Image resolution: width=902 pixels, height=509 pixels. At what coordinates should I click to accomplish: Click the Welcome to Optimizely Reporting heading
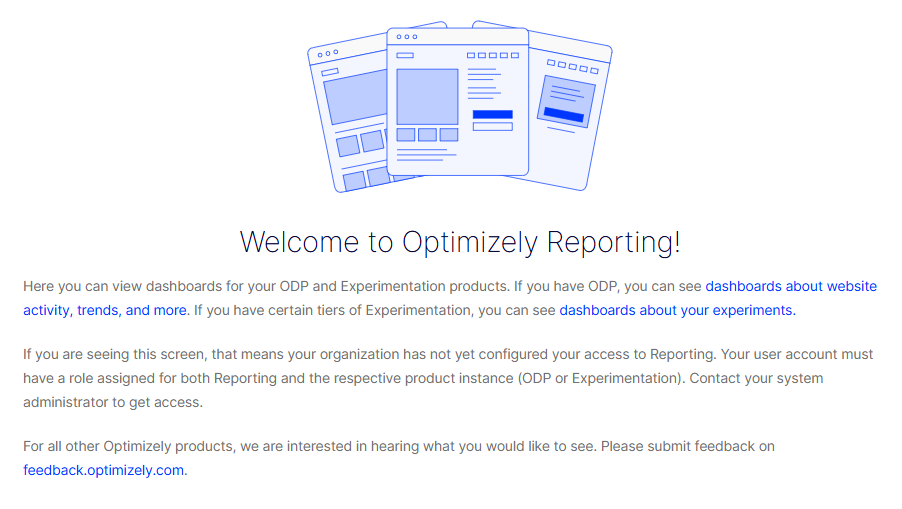tap(460, 242)
